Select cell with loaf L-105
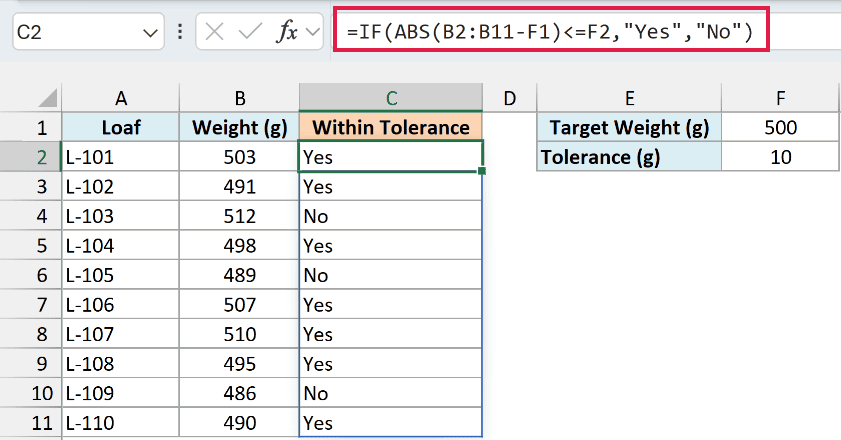Image resolution: width=841 pixels, height=440 pixels. [121, 275]
